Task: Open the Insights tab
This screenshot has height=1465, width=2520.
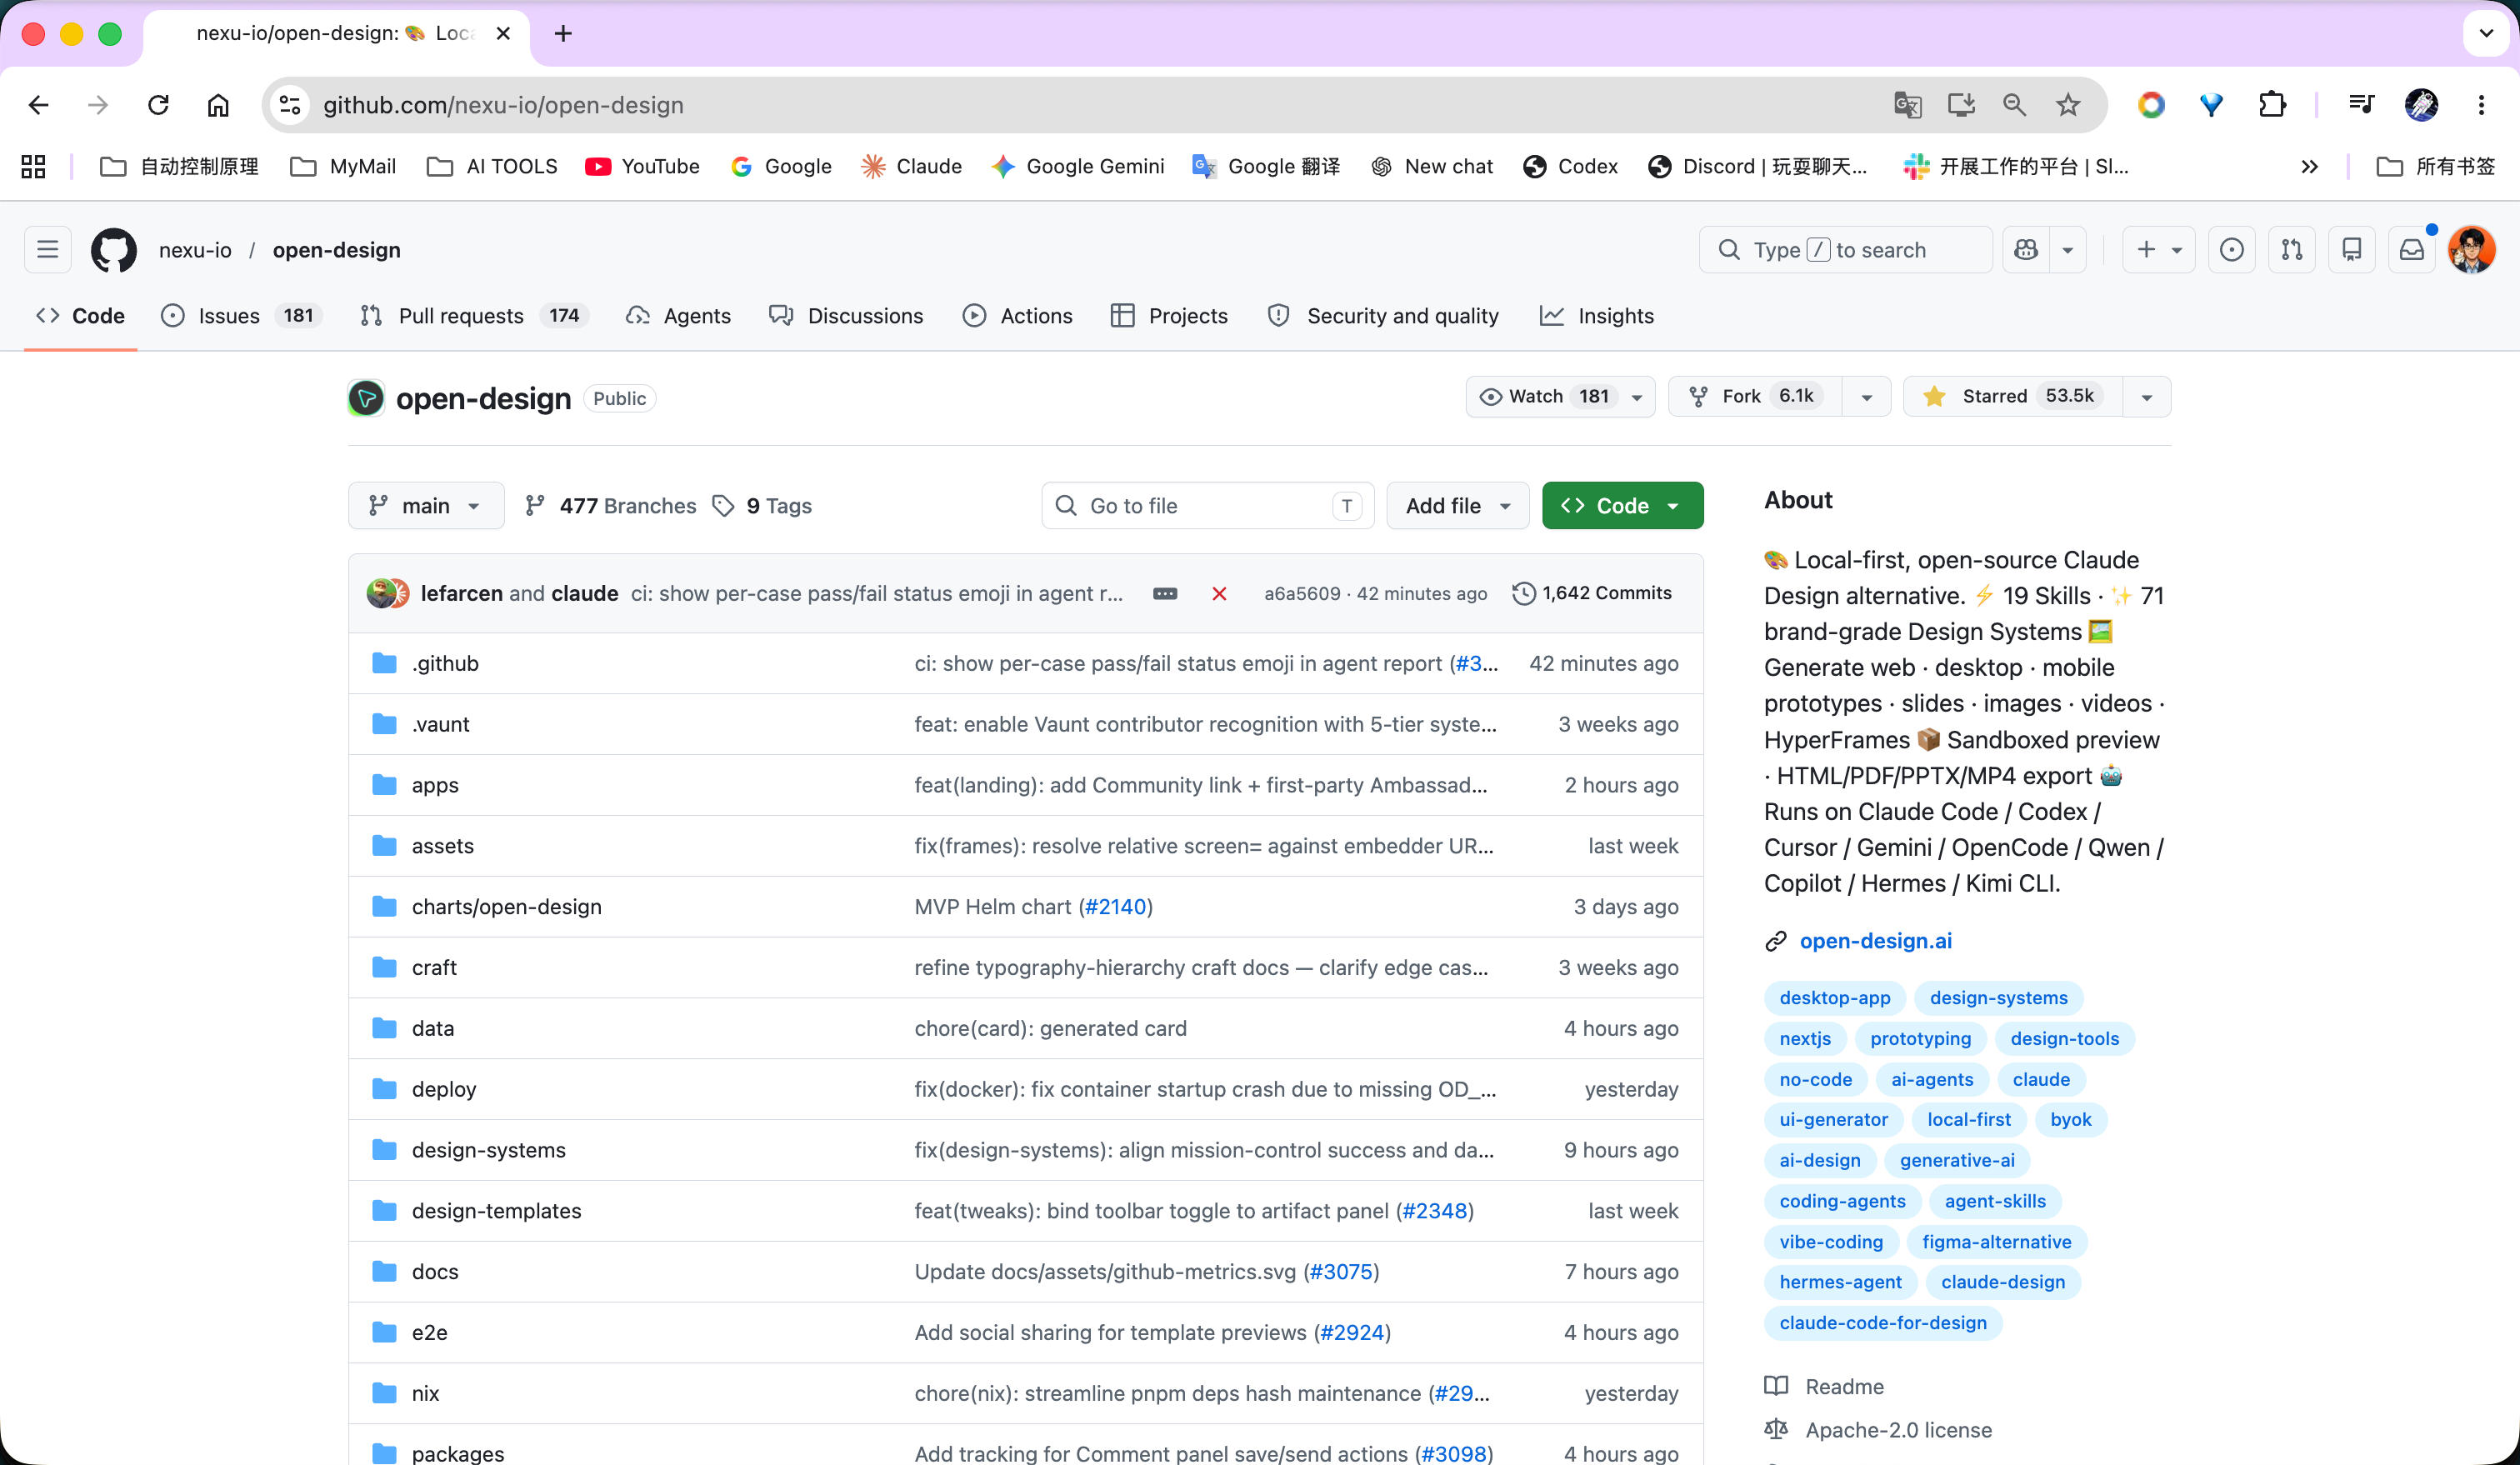Action: [x=1597, y=316]
